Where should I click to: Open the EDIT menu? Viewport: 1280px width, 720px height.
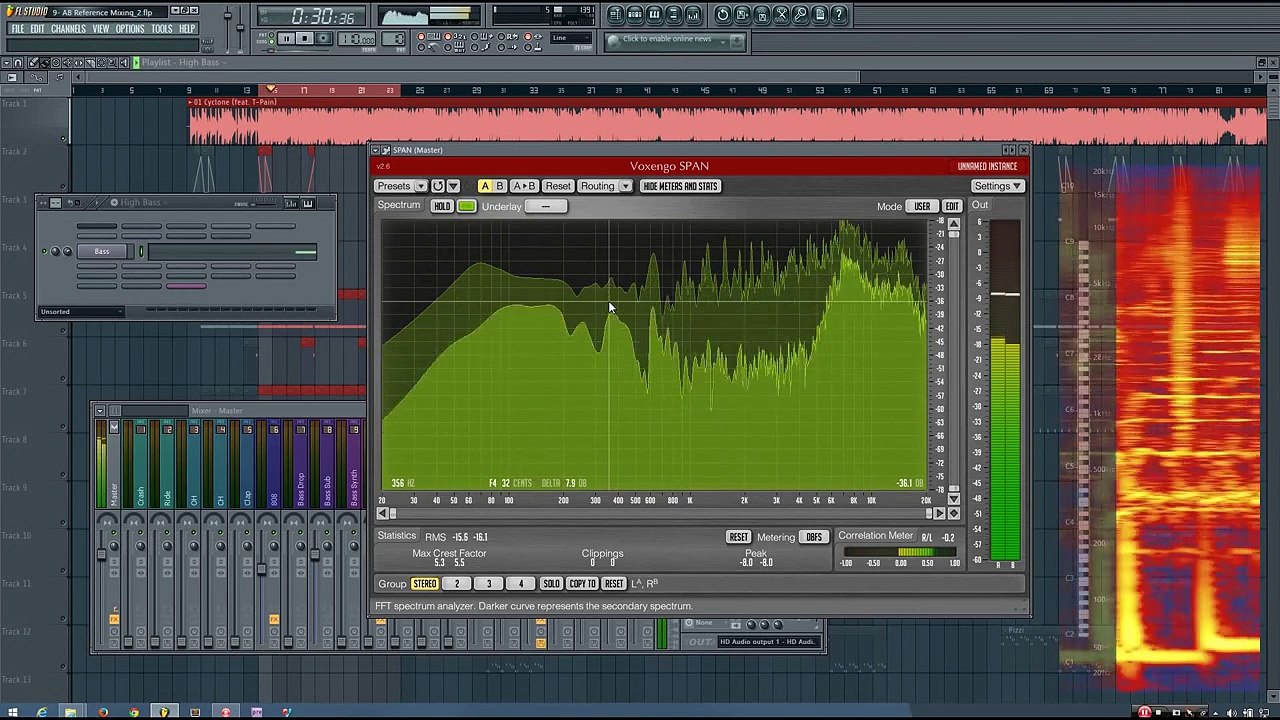(37, 29)
